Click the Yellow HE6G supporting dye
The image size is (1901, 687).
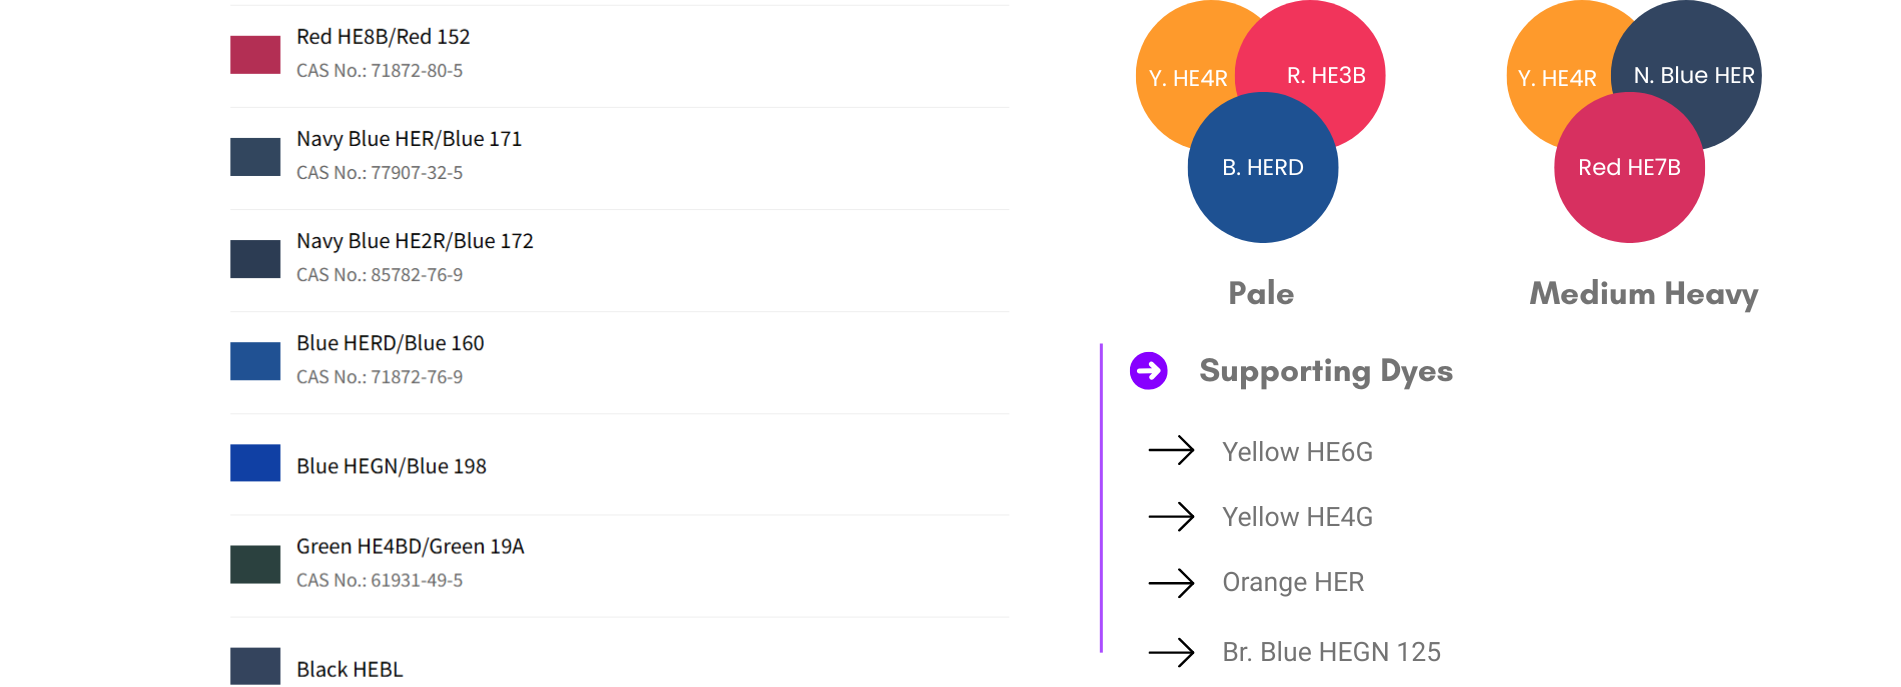(1297, 452)
